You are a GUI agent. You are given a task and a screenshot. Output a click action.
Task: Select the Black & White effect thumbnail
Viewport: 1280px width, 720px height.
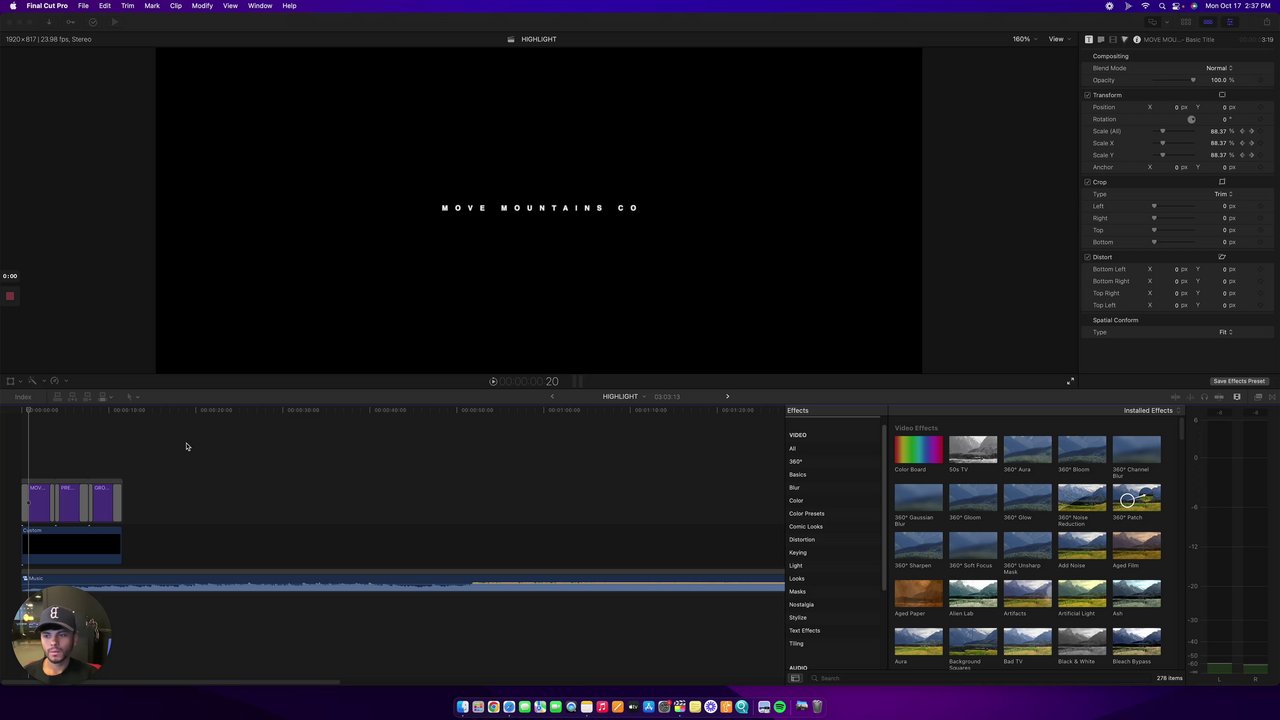tap(1082, 642)
